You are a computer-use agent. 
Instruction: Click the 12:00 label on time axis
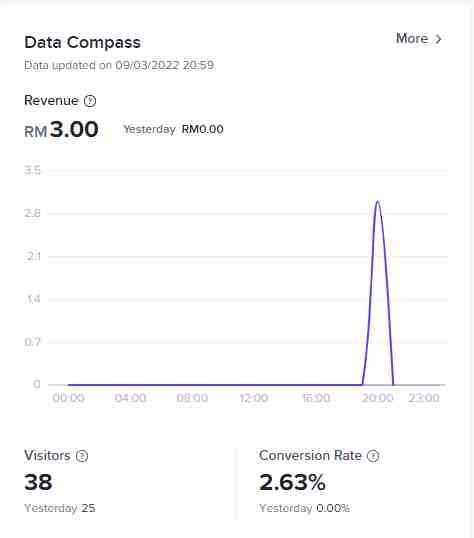coord(254,398)
